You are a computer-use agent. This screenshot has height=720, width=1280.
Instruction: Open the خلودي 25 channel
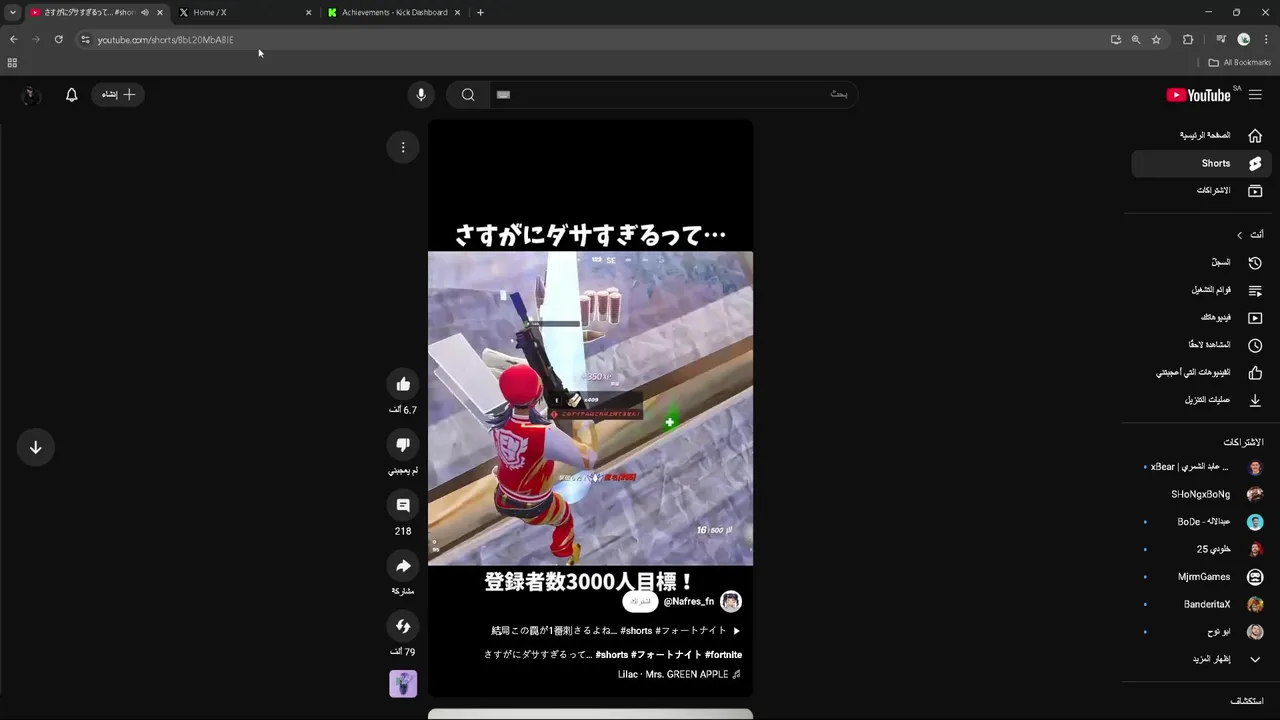(x=1201, y=549)
